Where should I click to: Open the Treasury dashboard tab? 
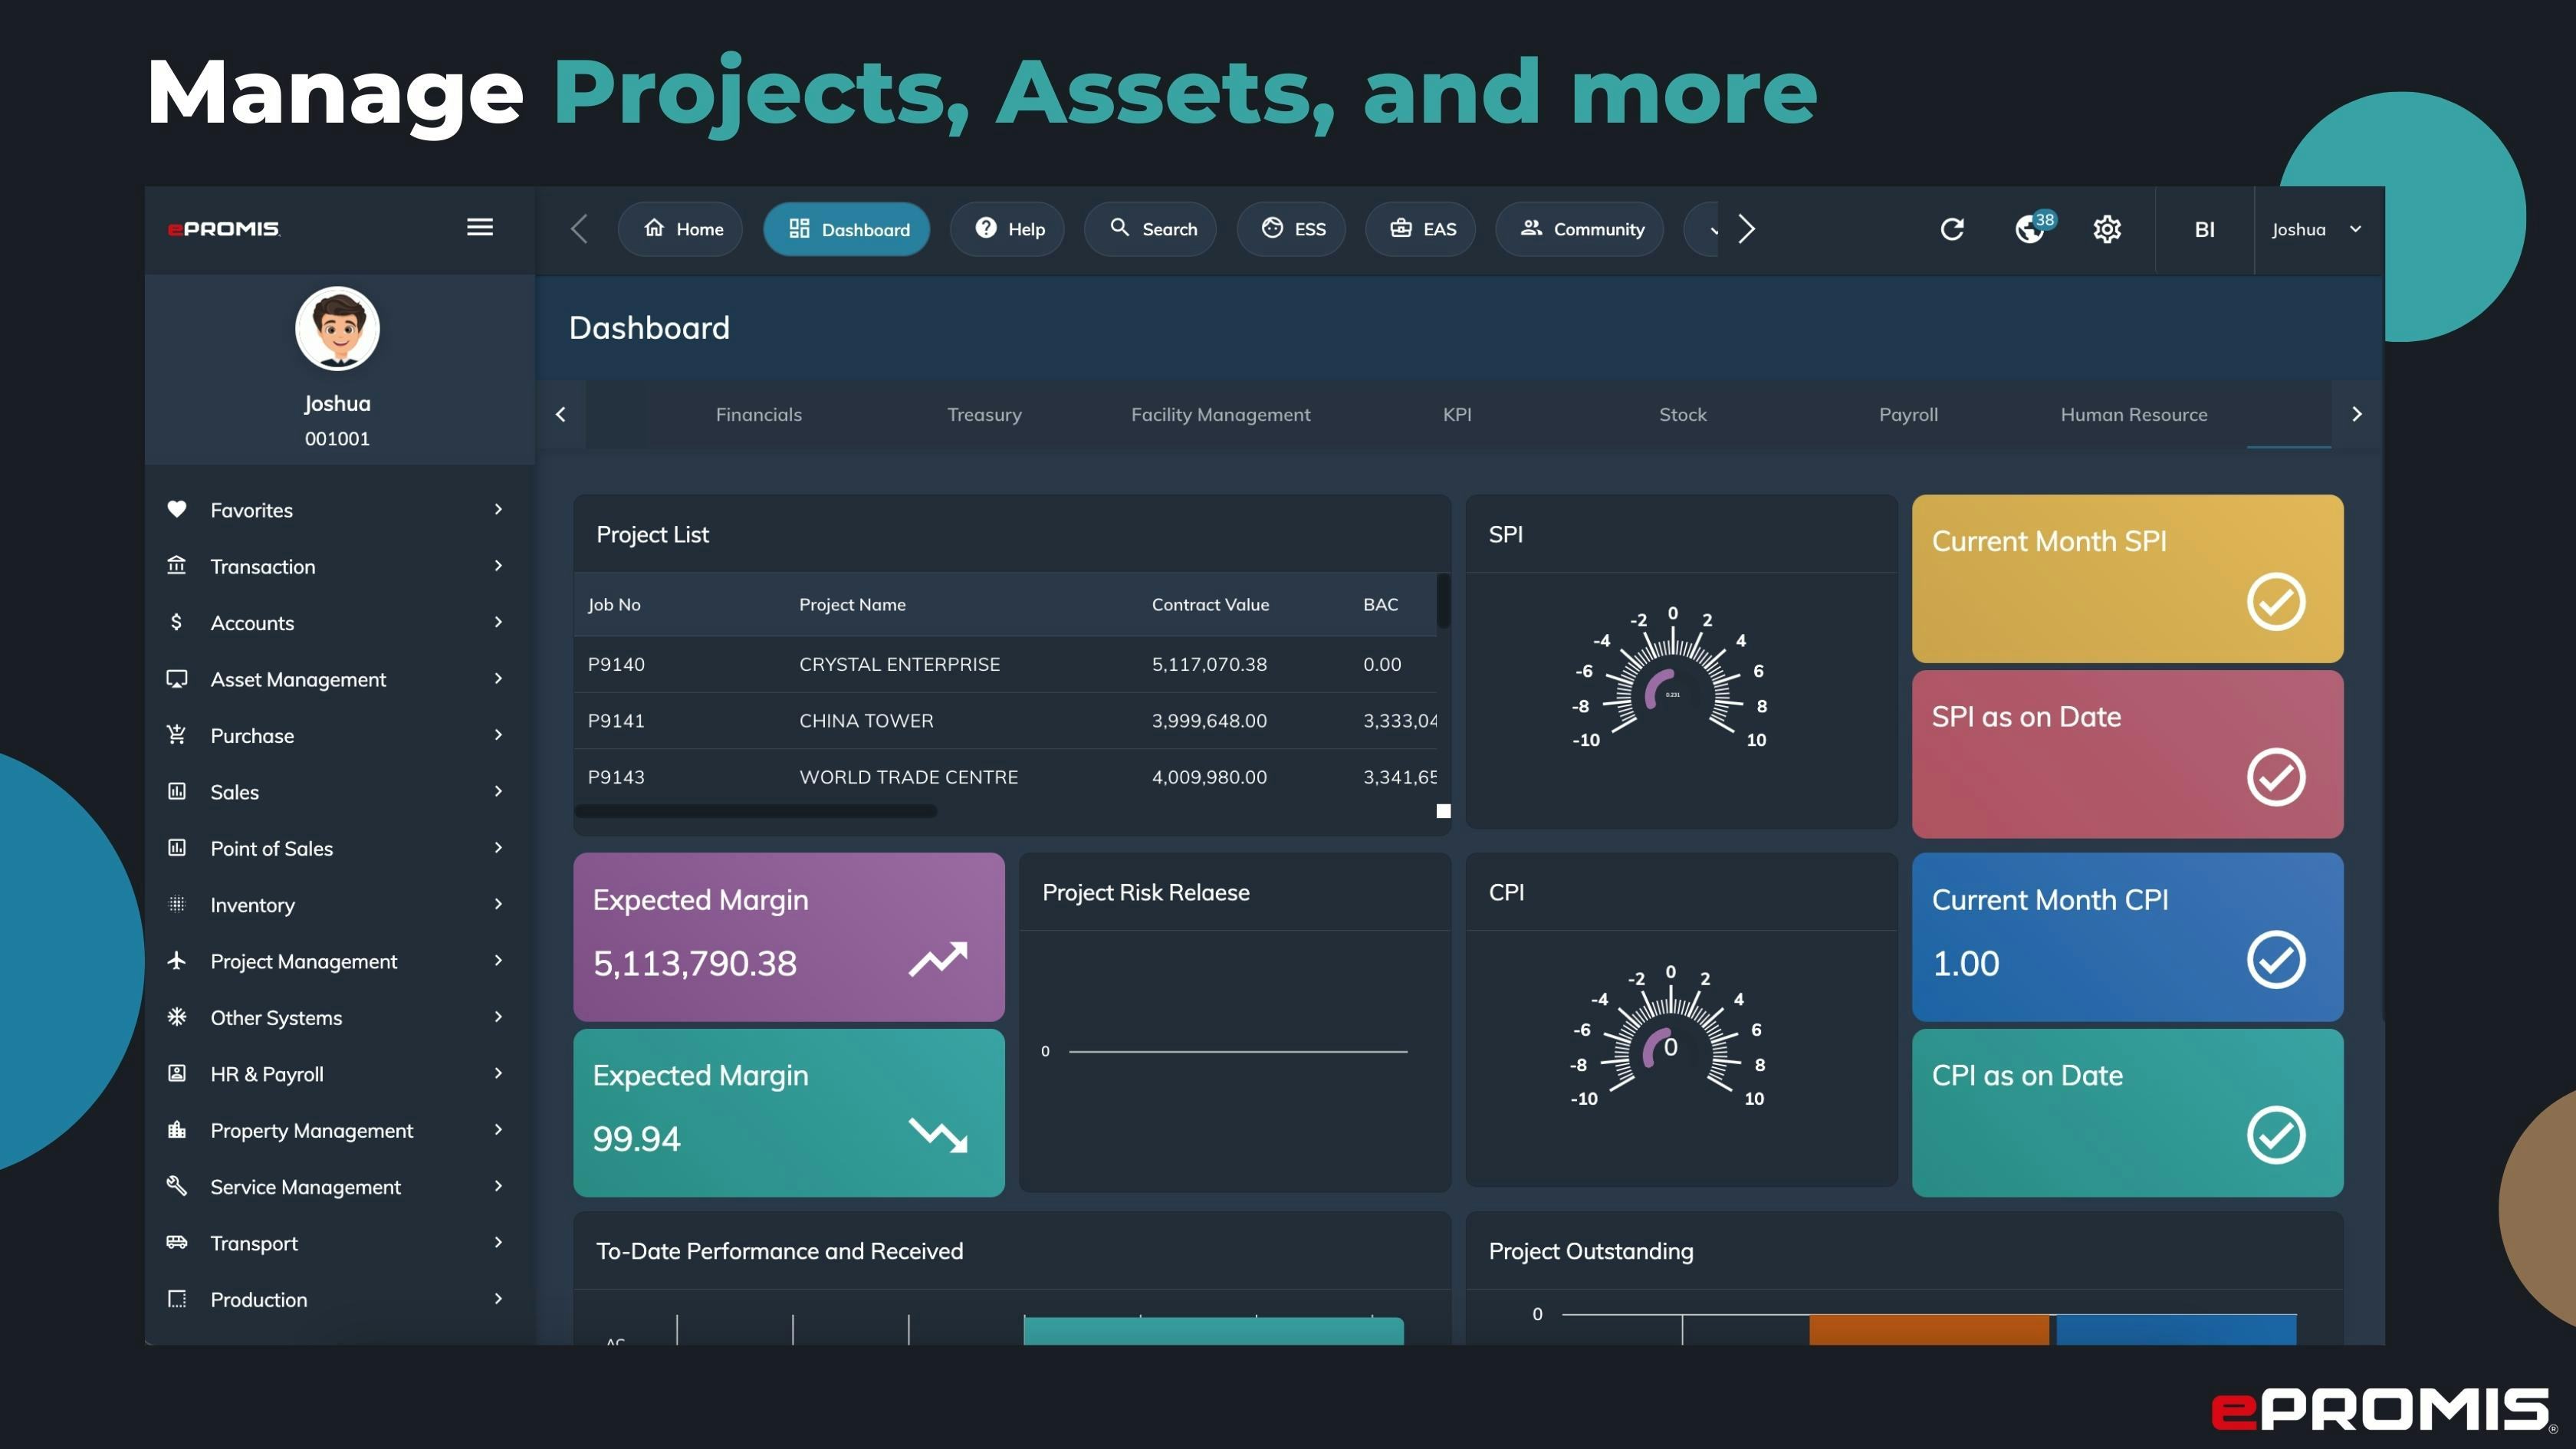[x=984, y=414]
